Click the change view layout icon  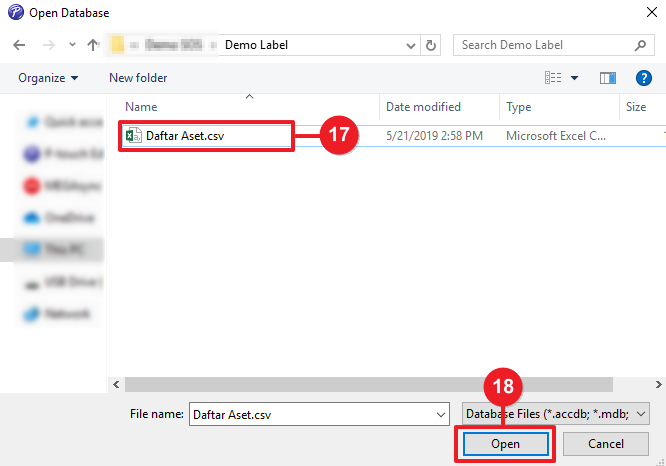(x=553, y=78)
